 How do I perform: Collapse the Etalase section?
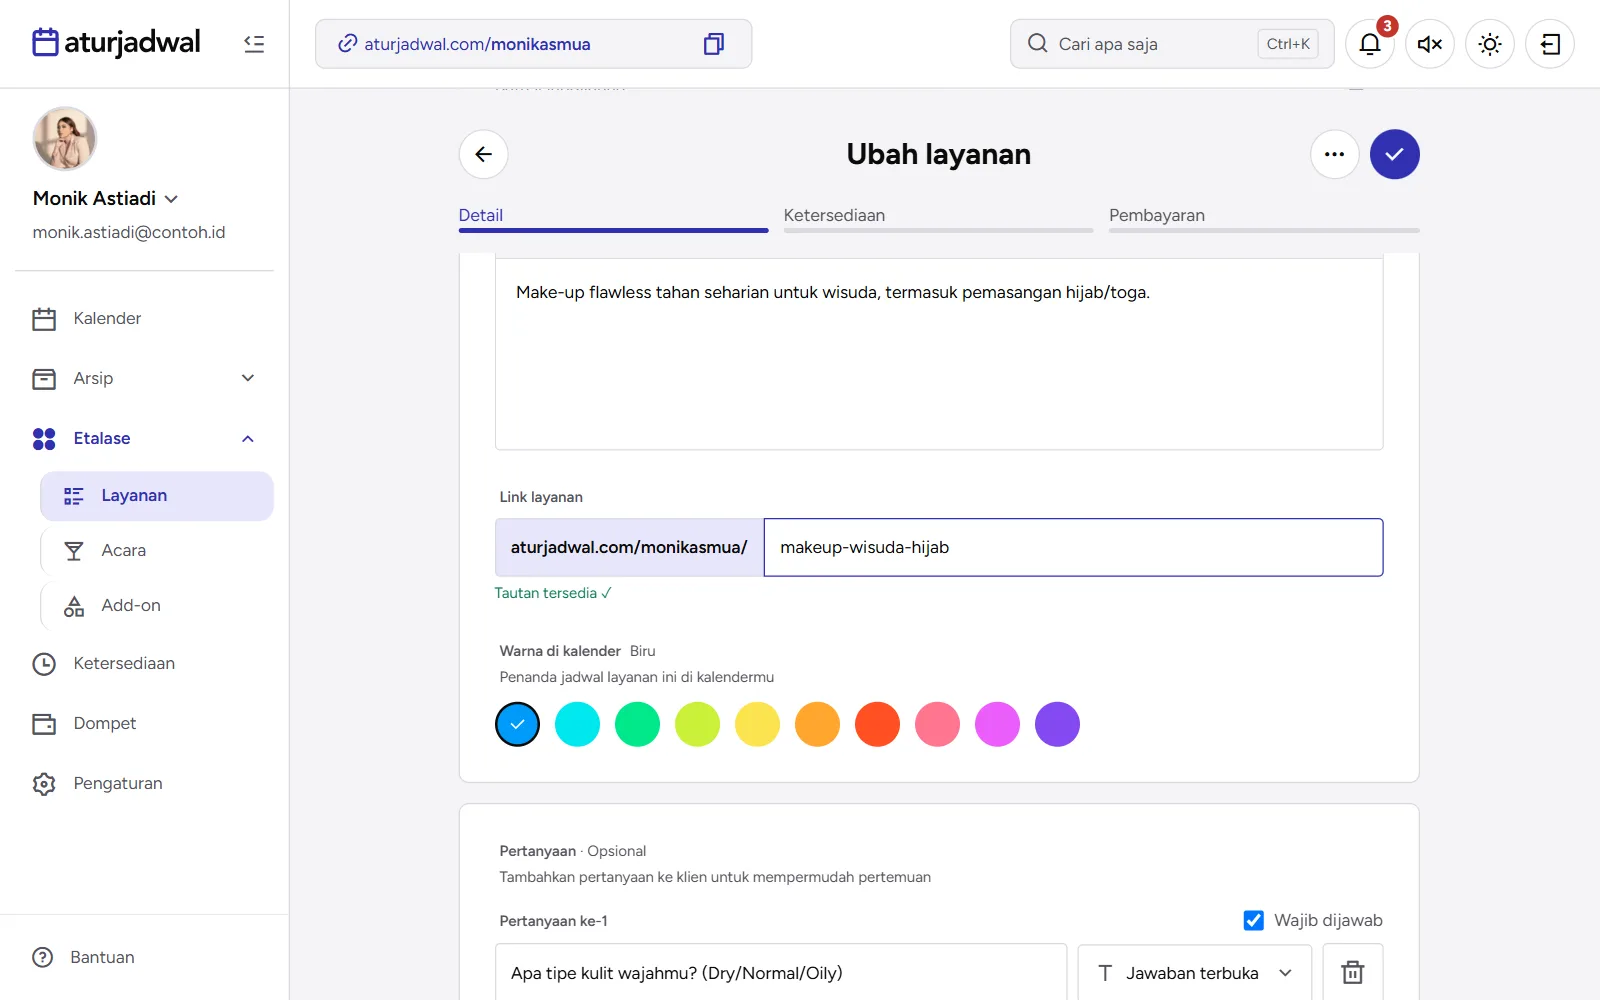click(x=144, y=439)
